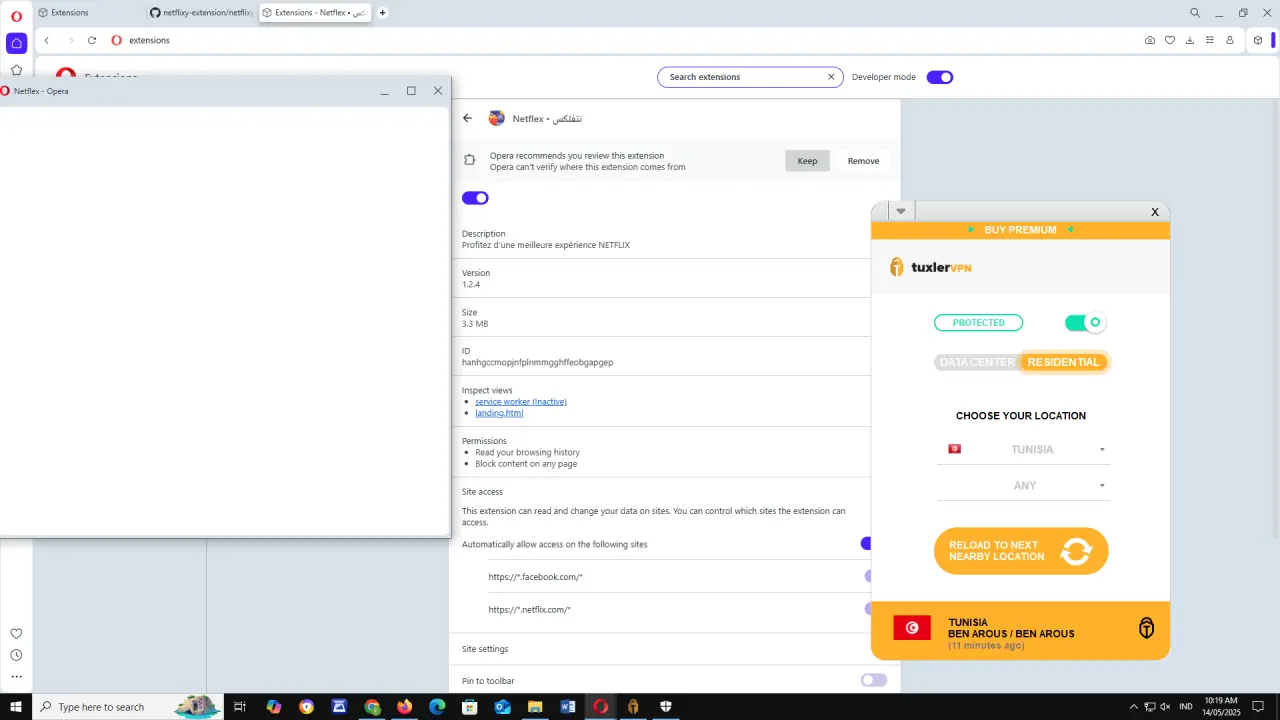Open Firefox from the taskbar

[404, 707]
